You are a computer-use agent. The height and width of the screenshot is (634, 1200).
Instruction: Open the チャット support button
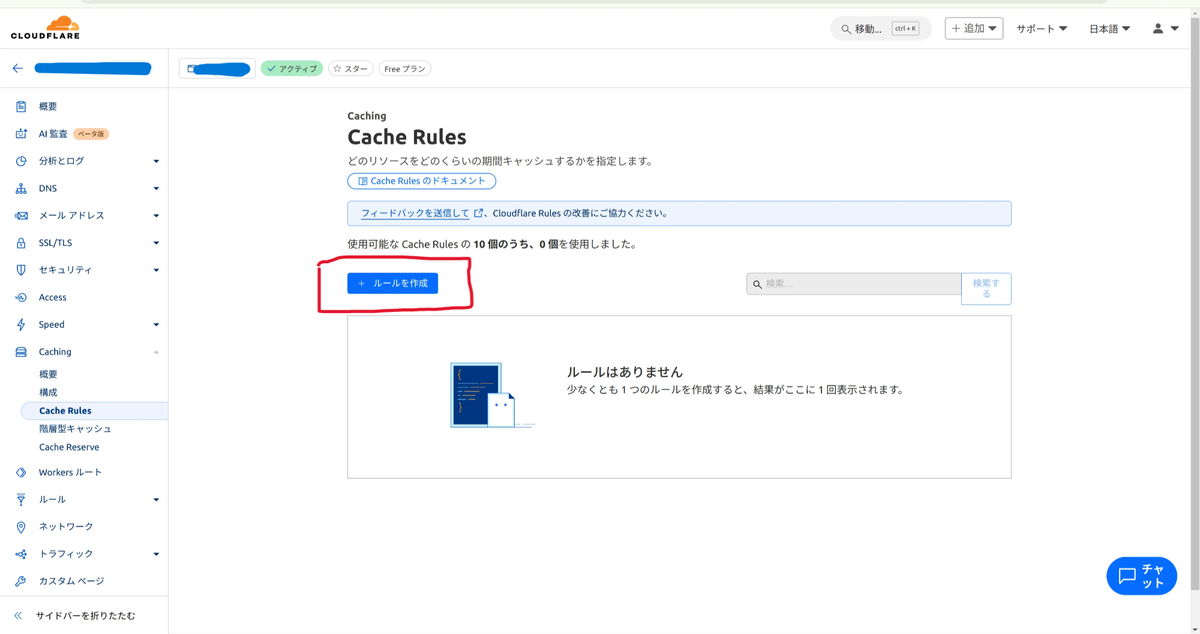pos(1141,576)
